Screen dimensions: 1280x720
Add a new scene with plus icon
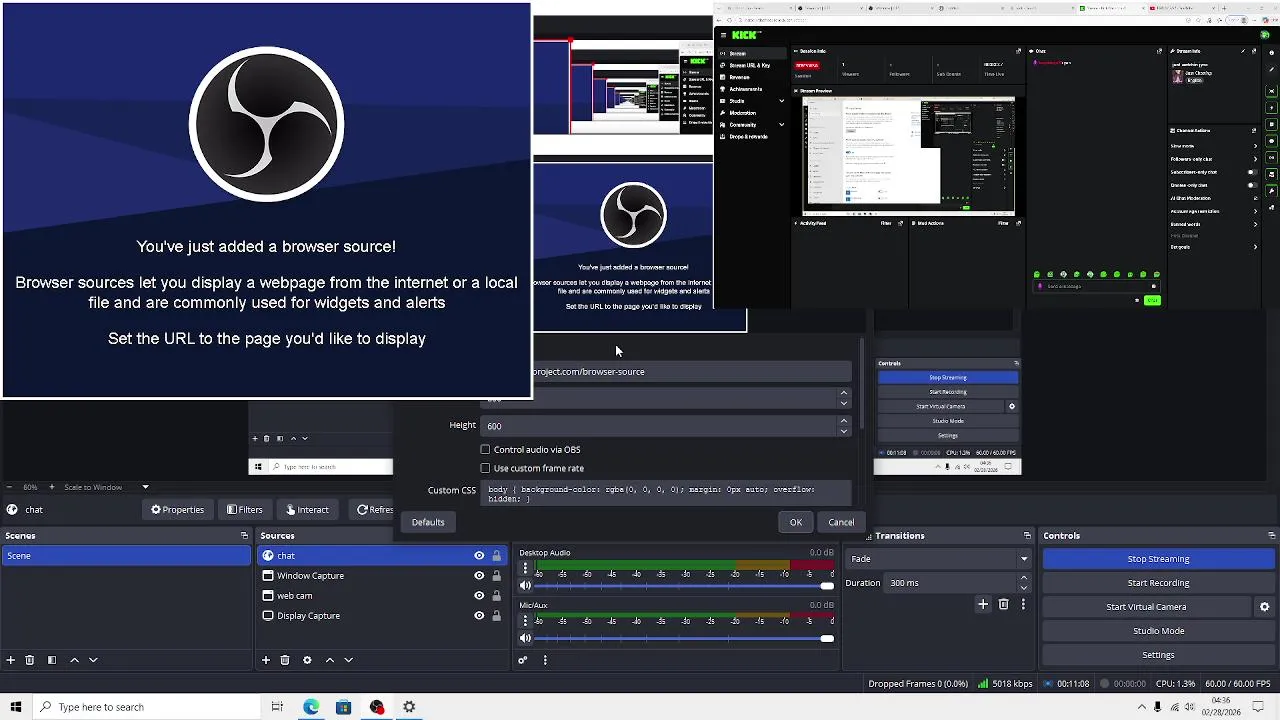pos(11,660)
